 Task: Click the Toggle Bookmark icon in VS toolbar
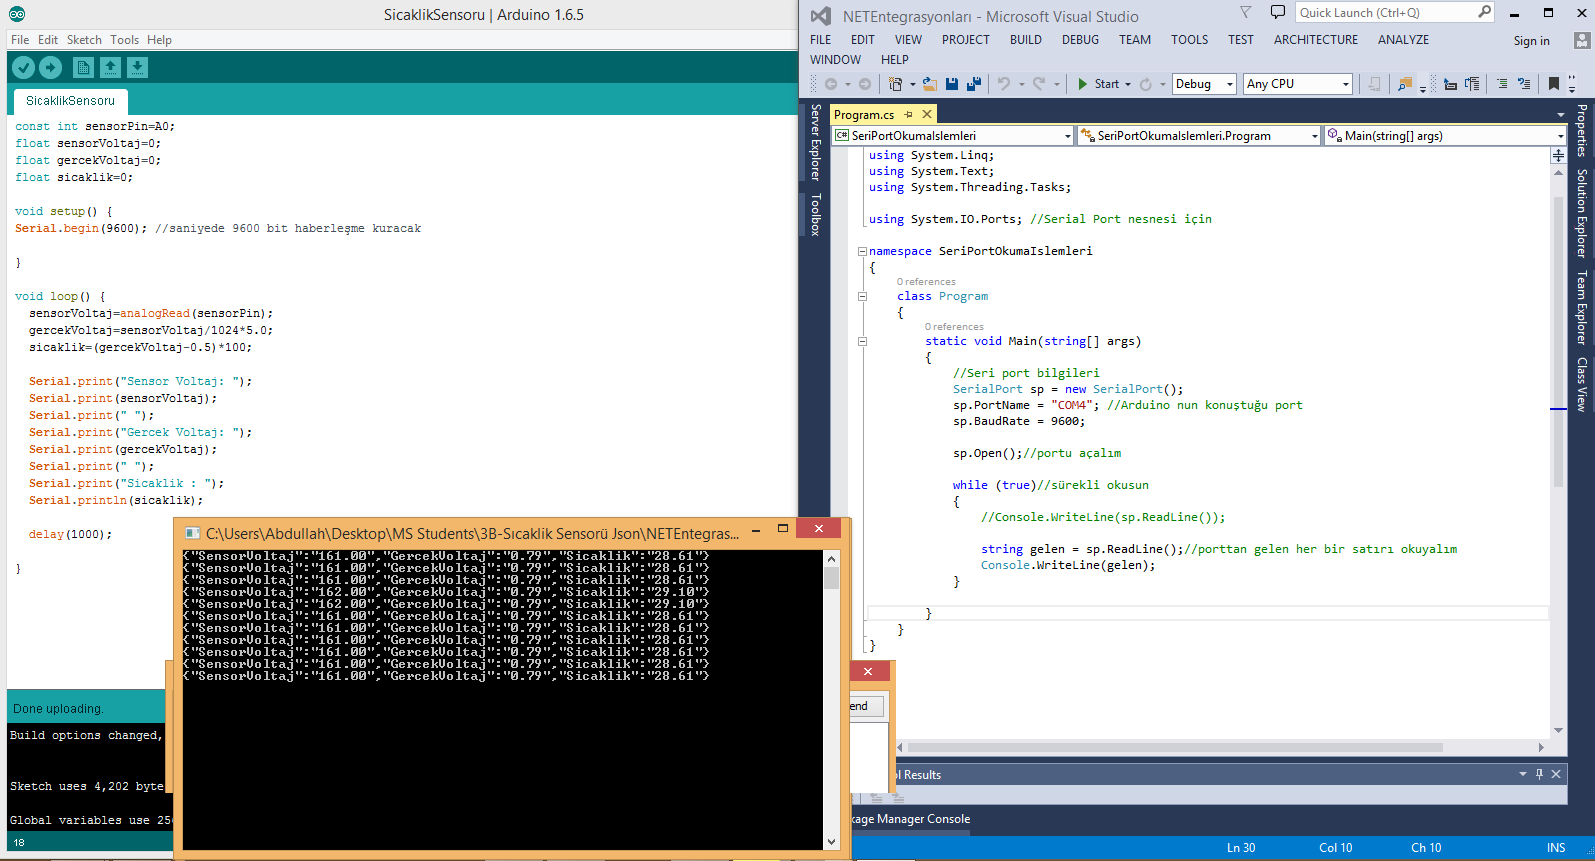(x=1555, y=84)
